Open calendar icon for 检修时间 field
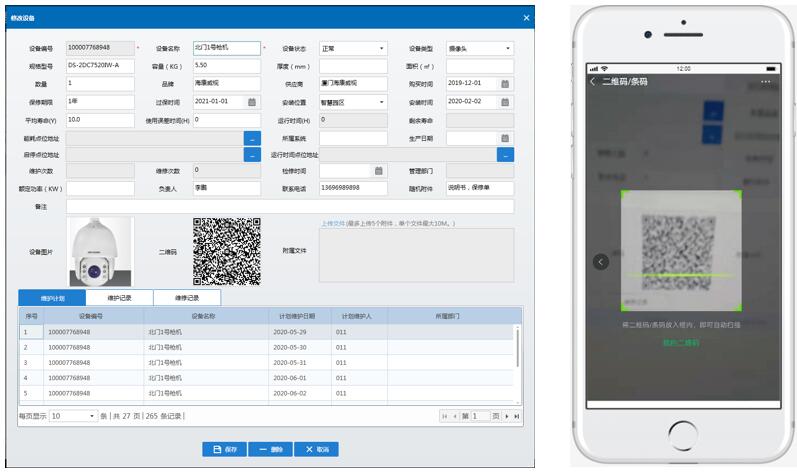 coord(379,171)
